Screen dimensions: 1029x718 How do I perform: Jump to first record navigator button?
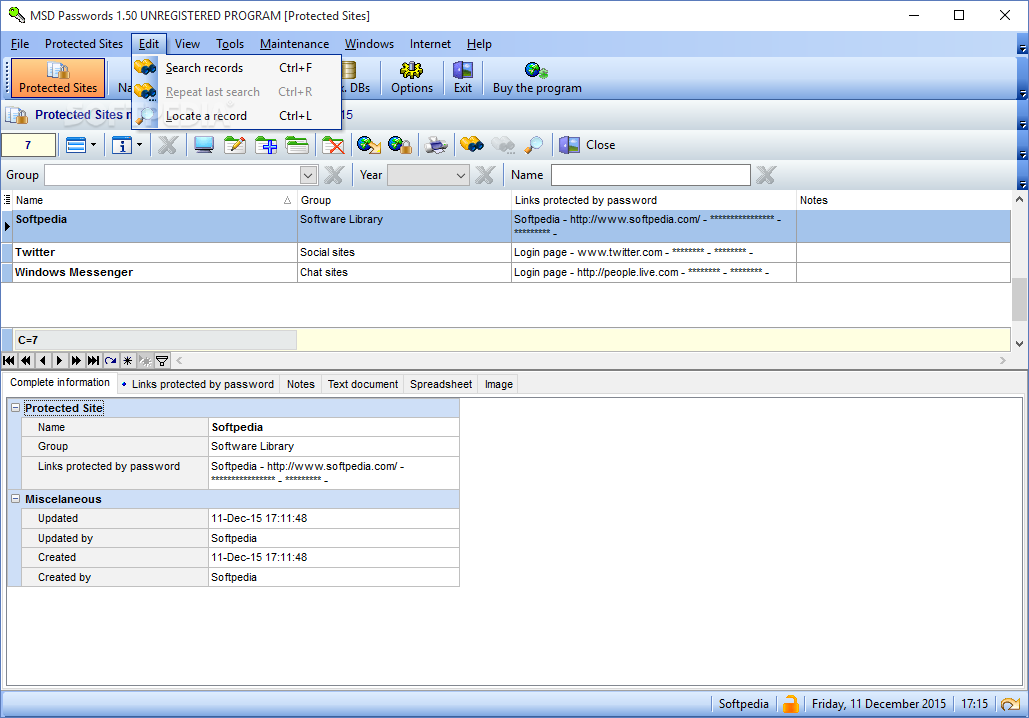pos(9,360)
